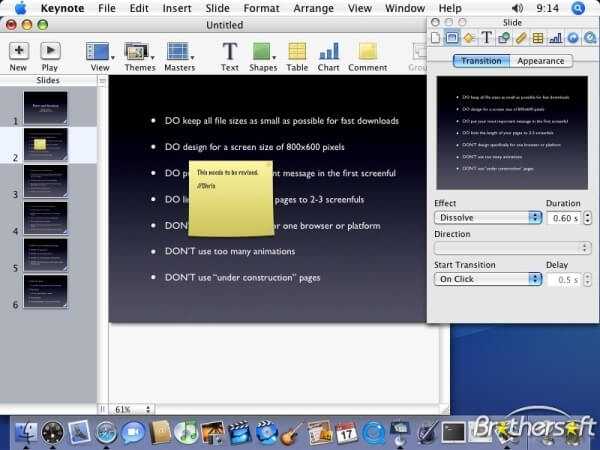Launch iTunes from the Dock
The image size is (600, 450).
pos(186,433)
